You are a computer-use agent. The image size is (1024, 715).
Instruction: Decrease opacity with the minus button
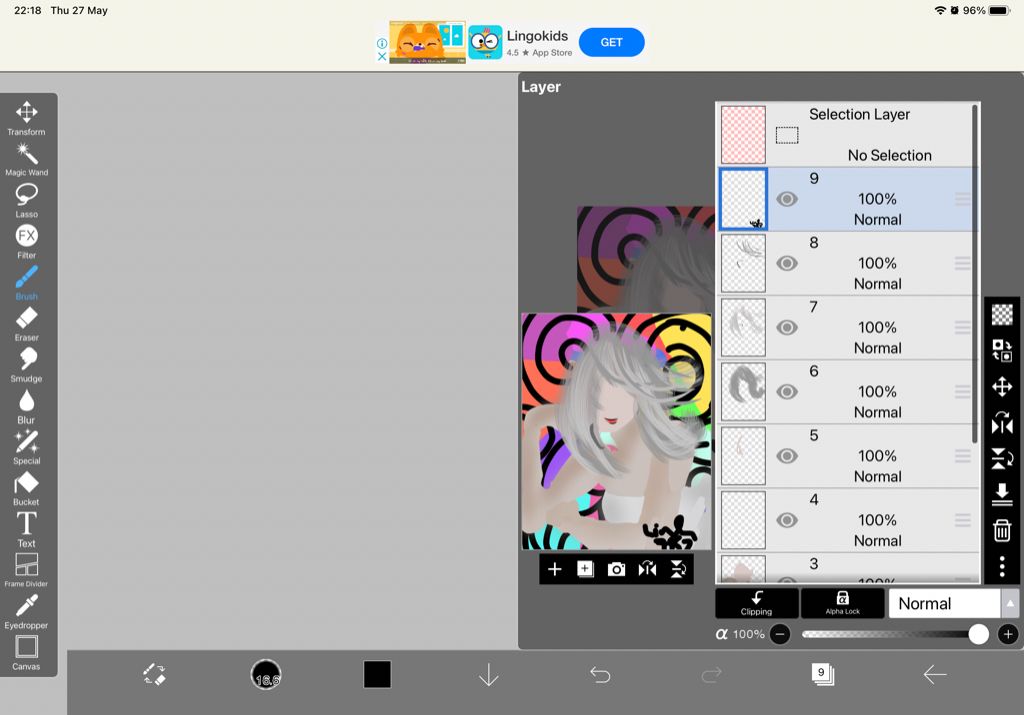pos(780,634)
